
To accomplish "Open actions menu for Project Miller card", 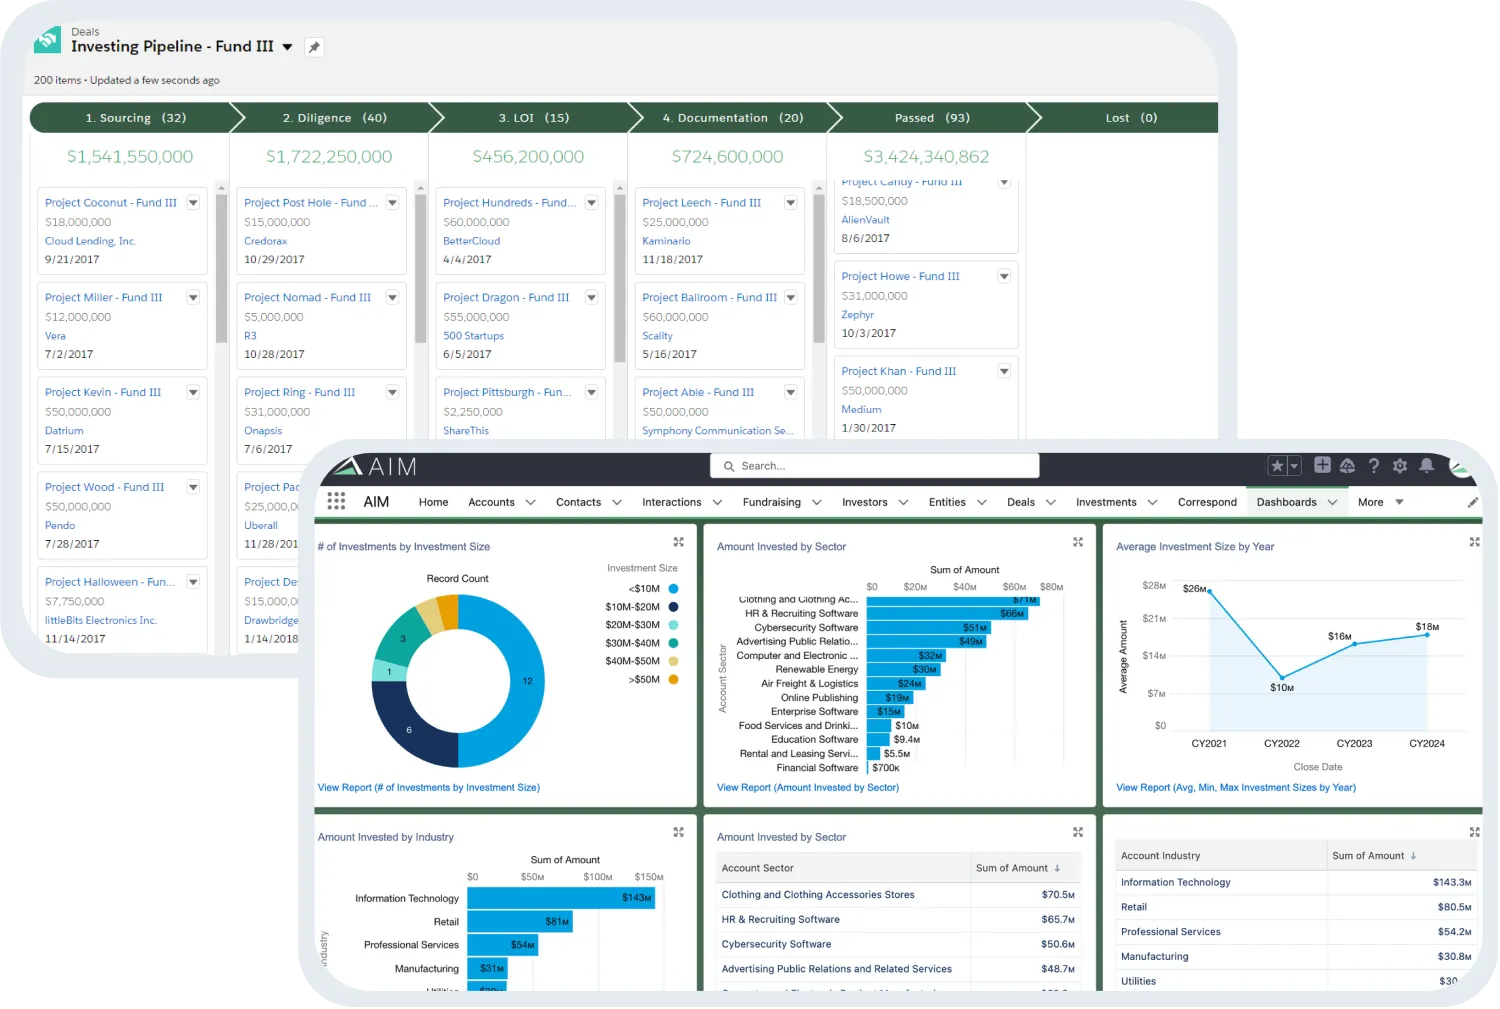I will [193, 298].
